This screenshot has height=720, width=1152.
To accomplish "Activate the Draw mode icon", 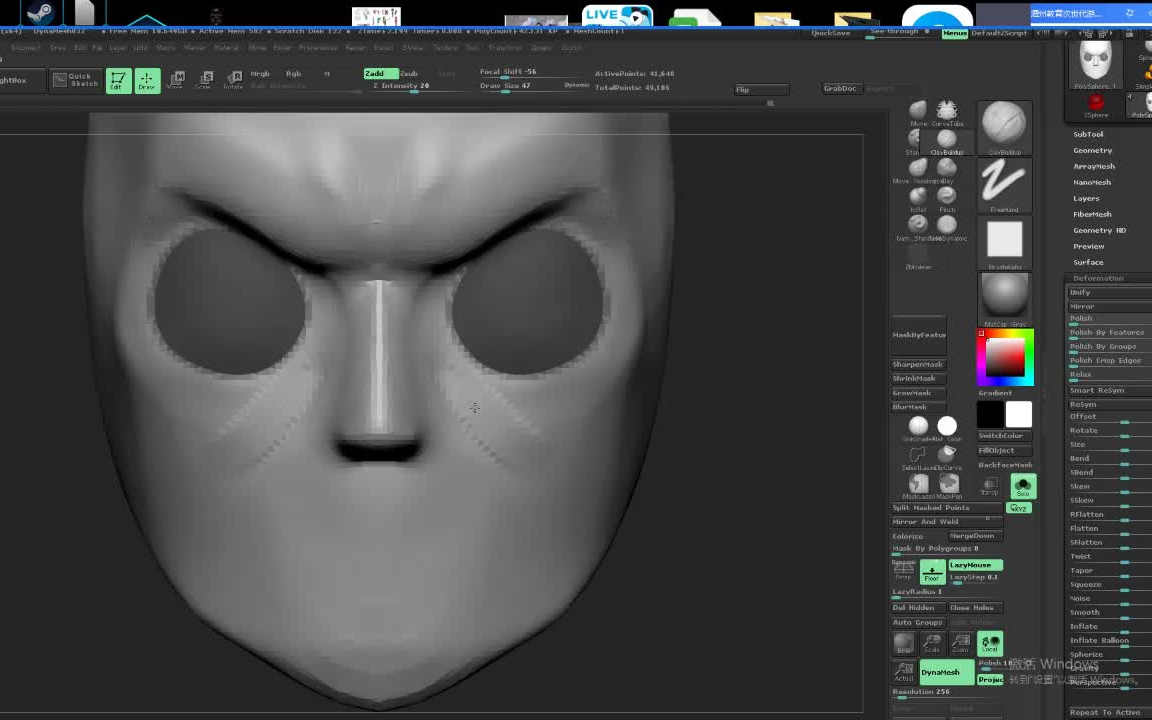I will pyautogui.click(x=147, y=81).
